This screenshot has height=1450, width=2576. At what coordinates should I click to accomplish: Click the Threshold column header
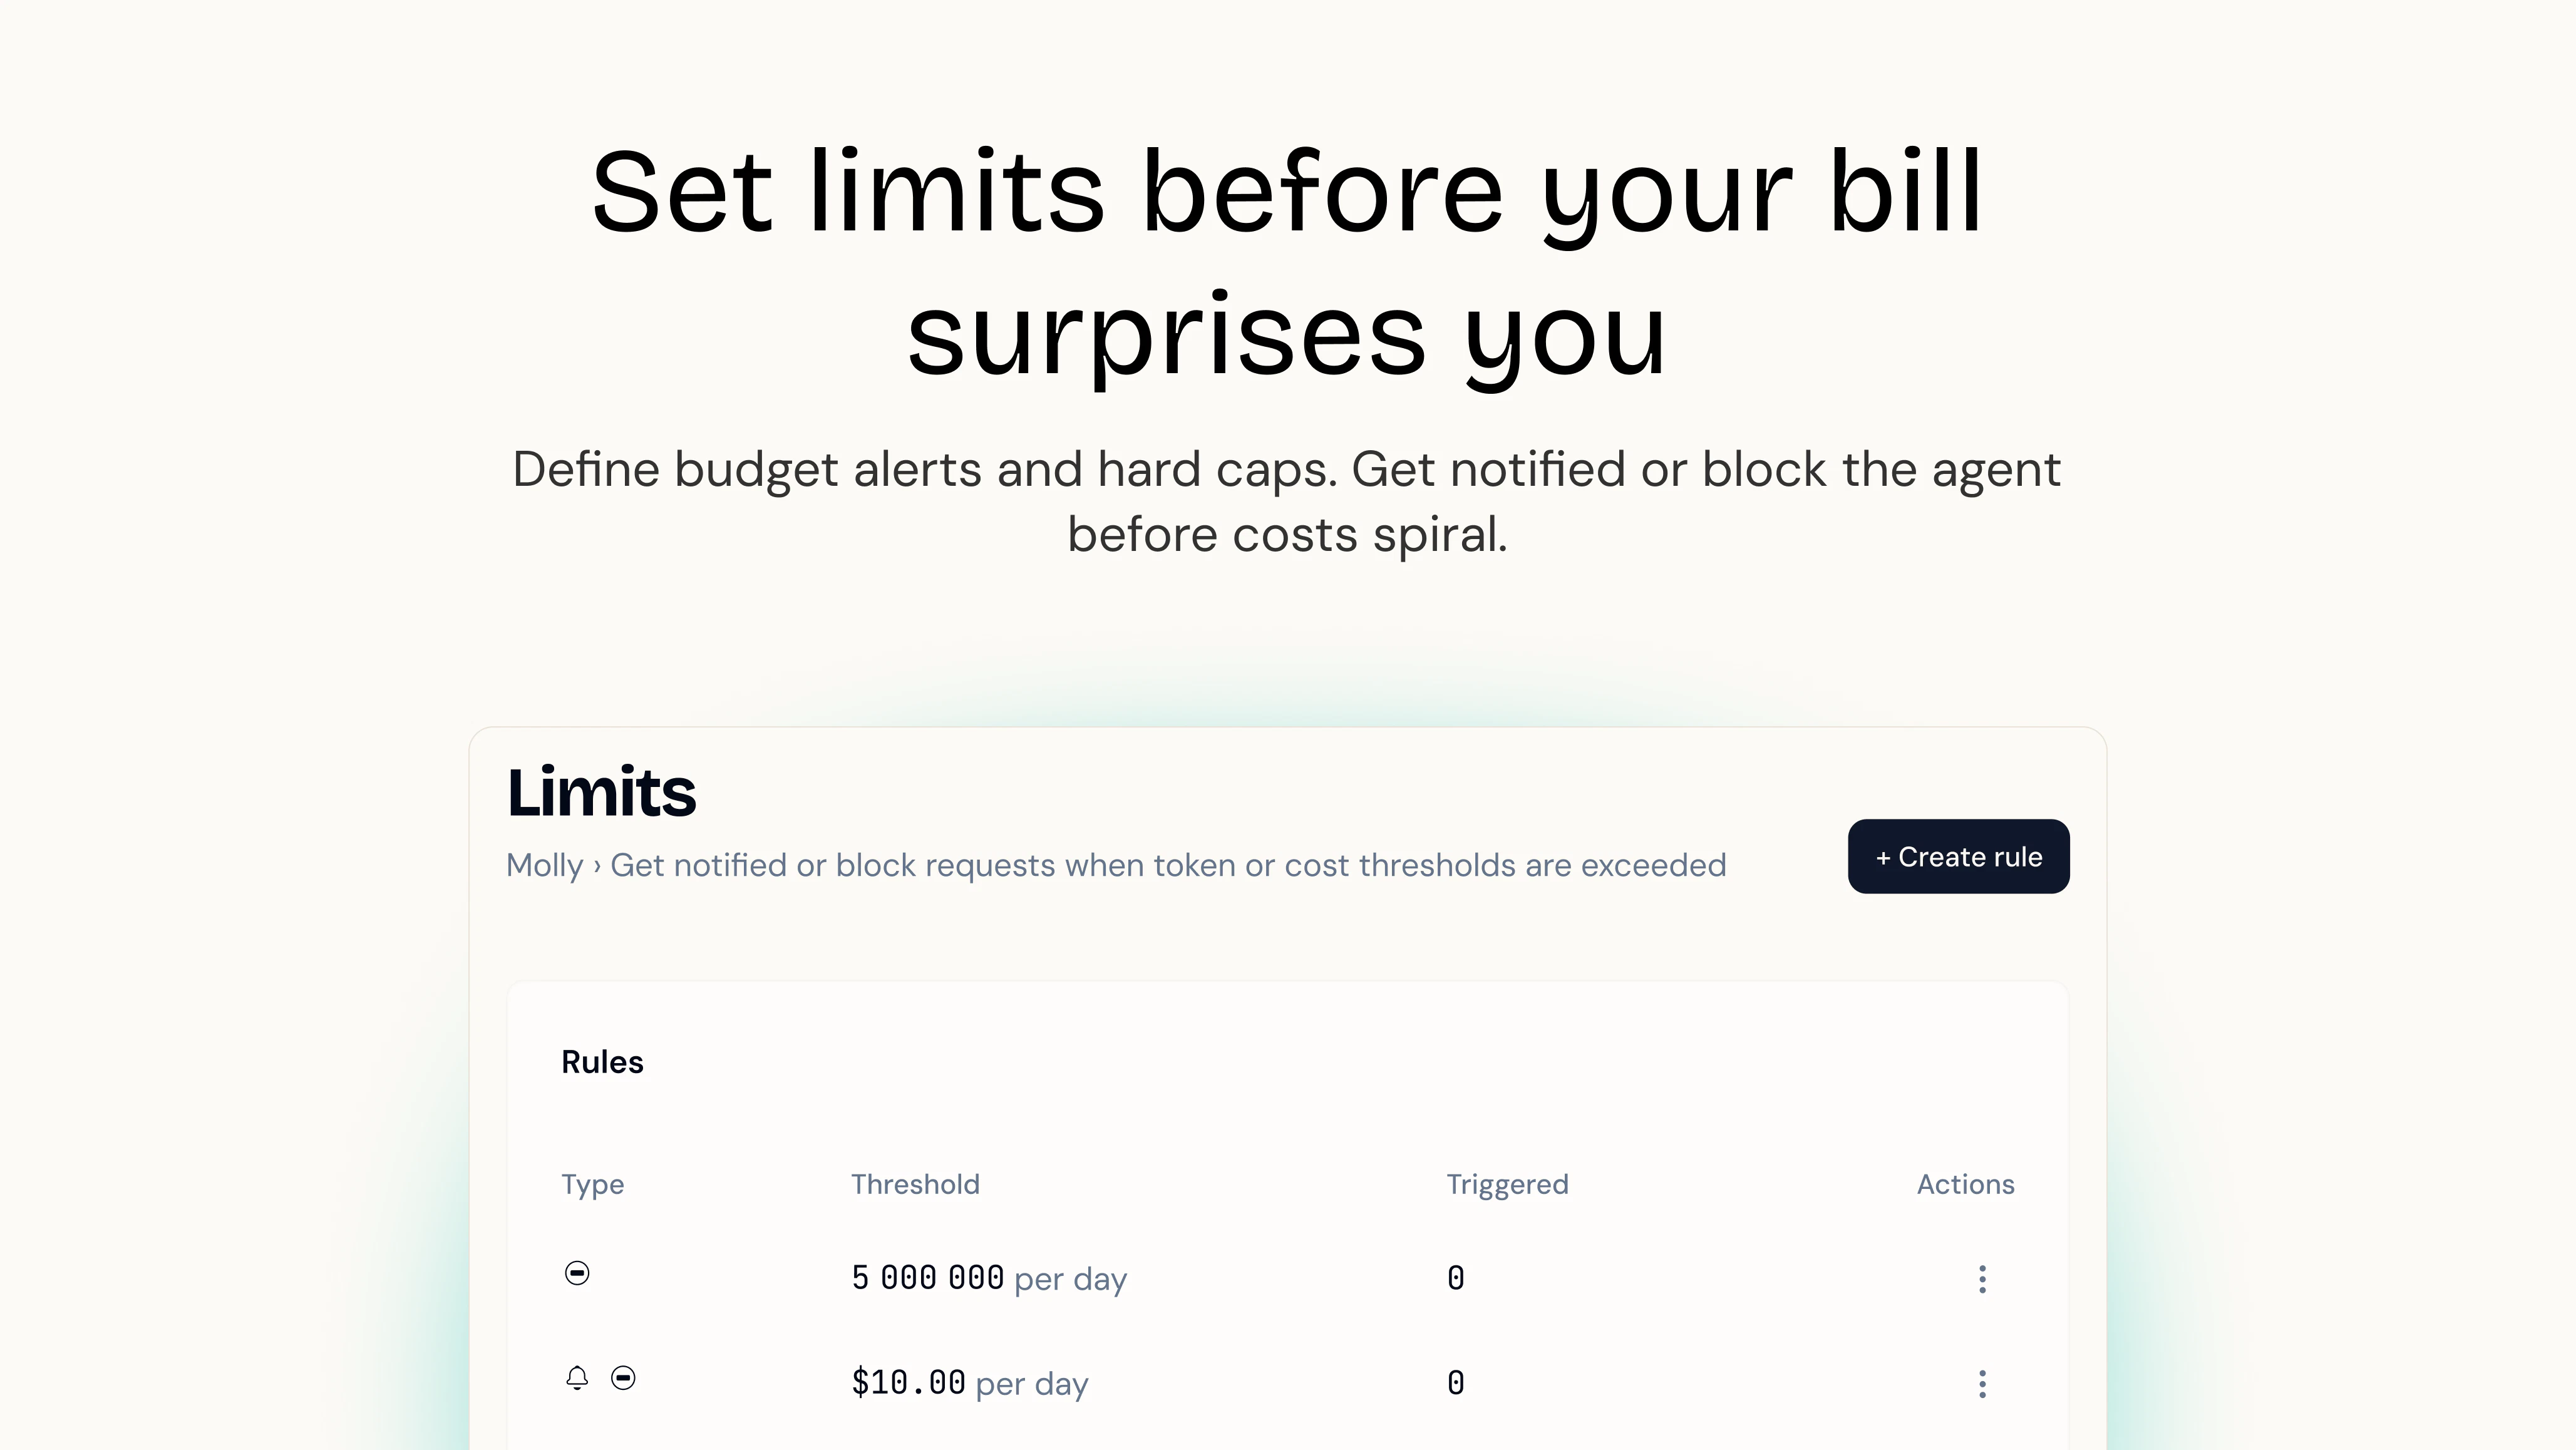click(915, 1184)
